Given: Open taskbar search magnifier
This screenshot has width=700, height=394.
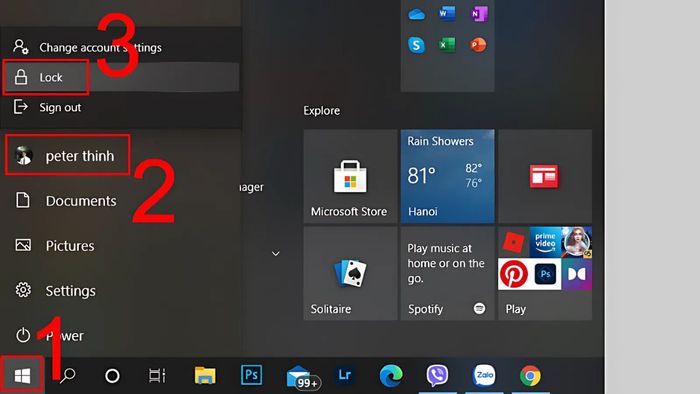Looking at the screenshot, I should (67, 375).
